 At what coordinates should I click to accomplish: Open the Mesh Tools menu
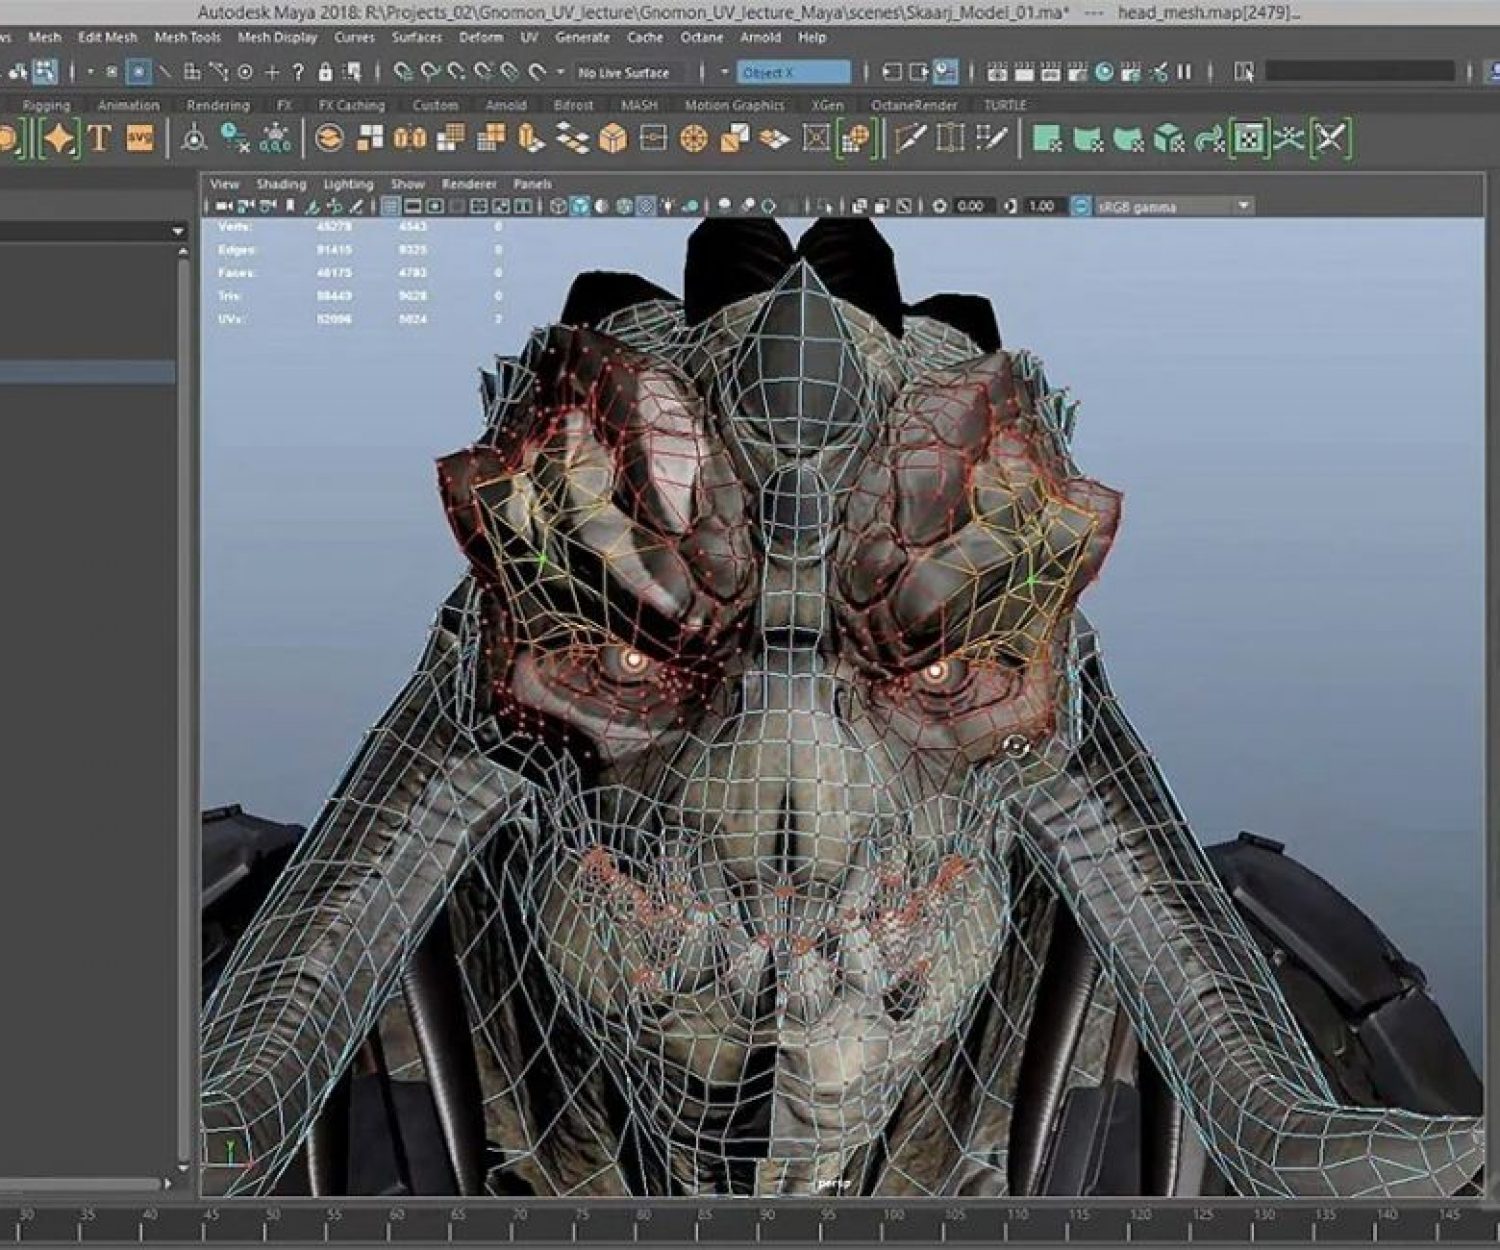click(x=187, y=37)
